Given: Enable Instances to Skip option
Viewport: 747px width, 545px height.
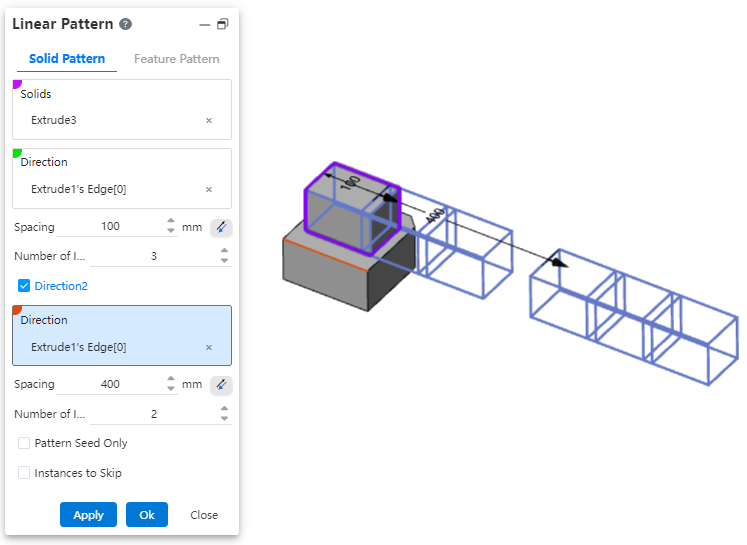Looking at the screenshot, I should pyautogui.click(x=24, y=473).
